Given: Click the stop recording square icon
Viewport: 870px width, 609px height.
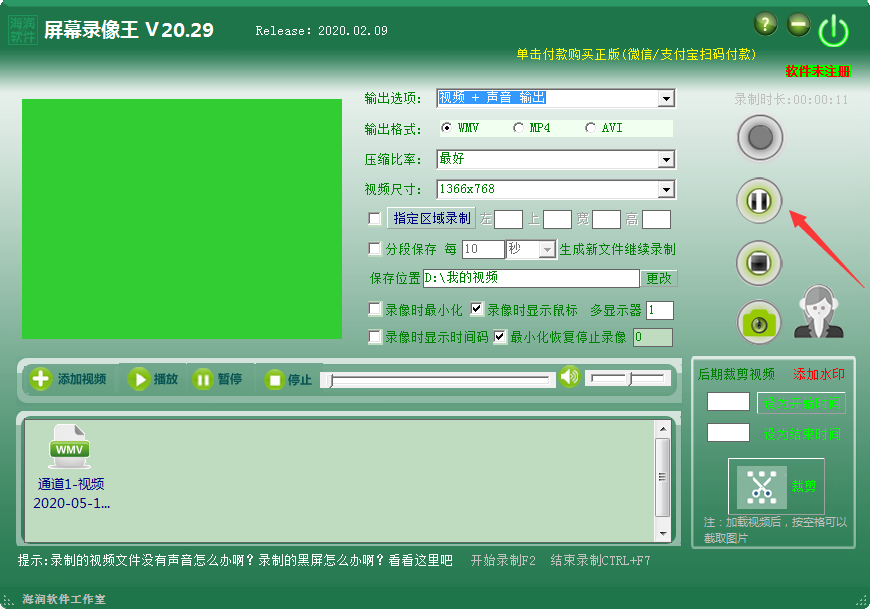Looking at the screenshot, I should point(758,262).
